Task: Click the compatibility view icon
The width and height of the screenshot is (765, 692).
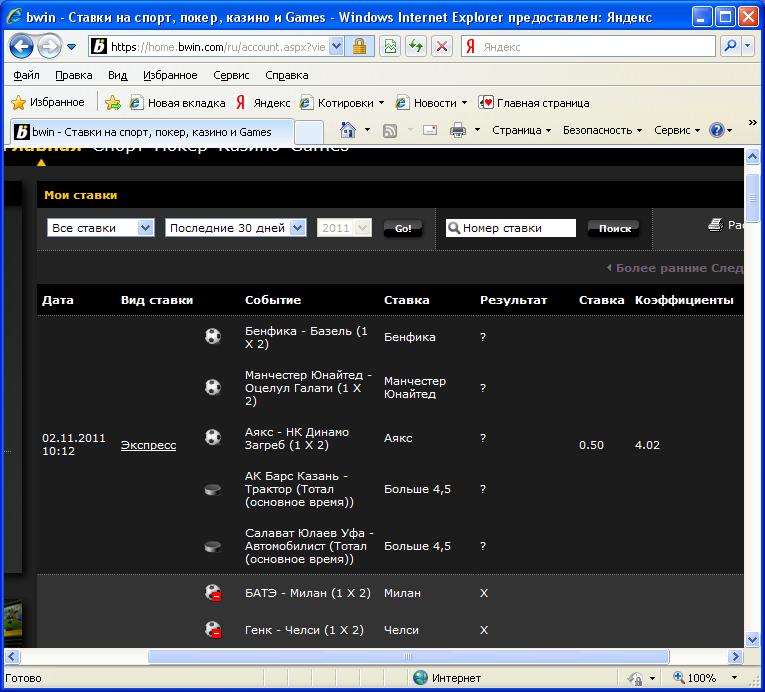Action: pyautogui.click(x=390, y=47)
